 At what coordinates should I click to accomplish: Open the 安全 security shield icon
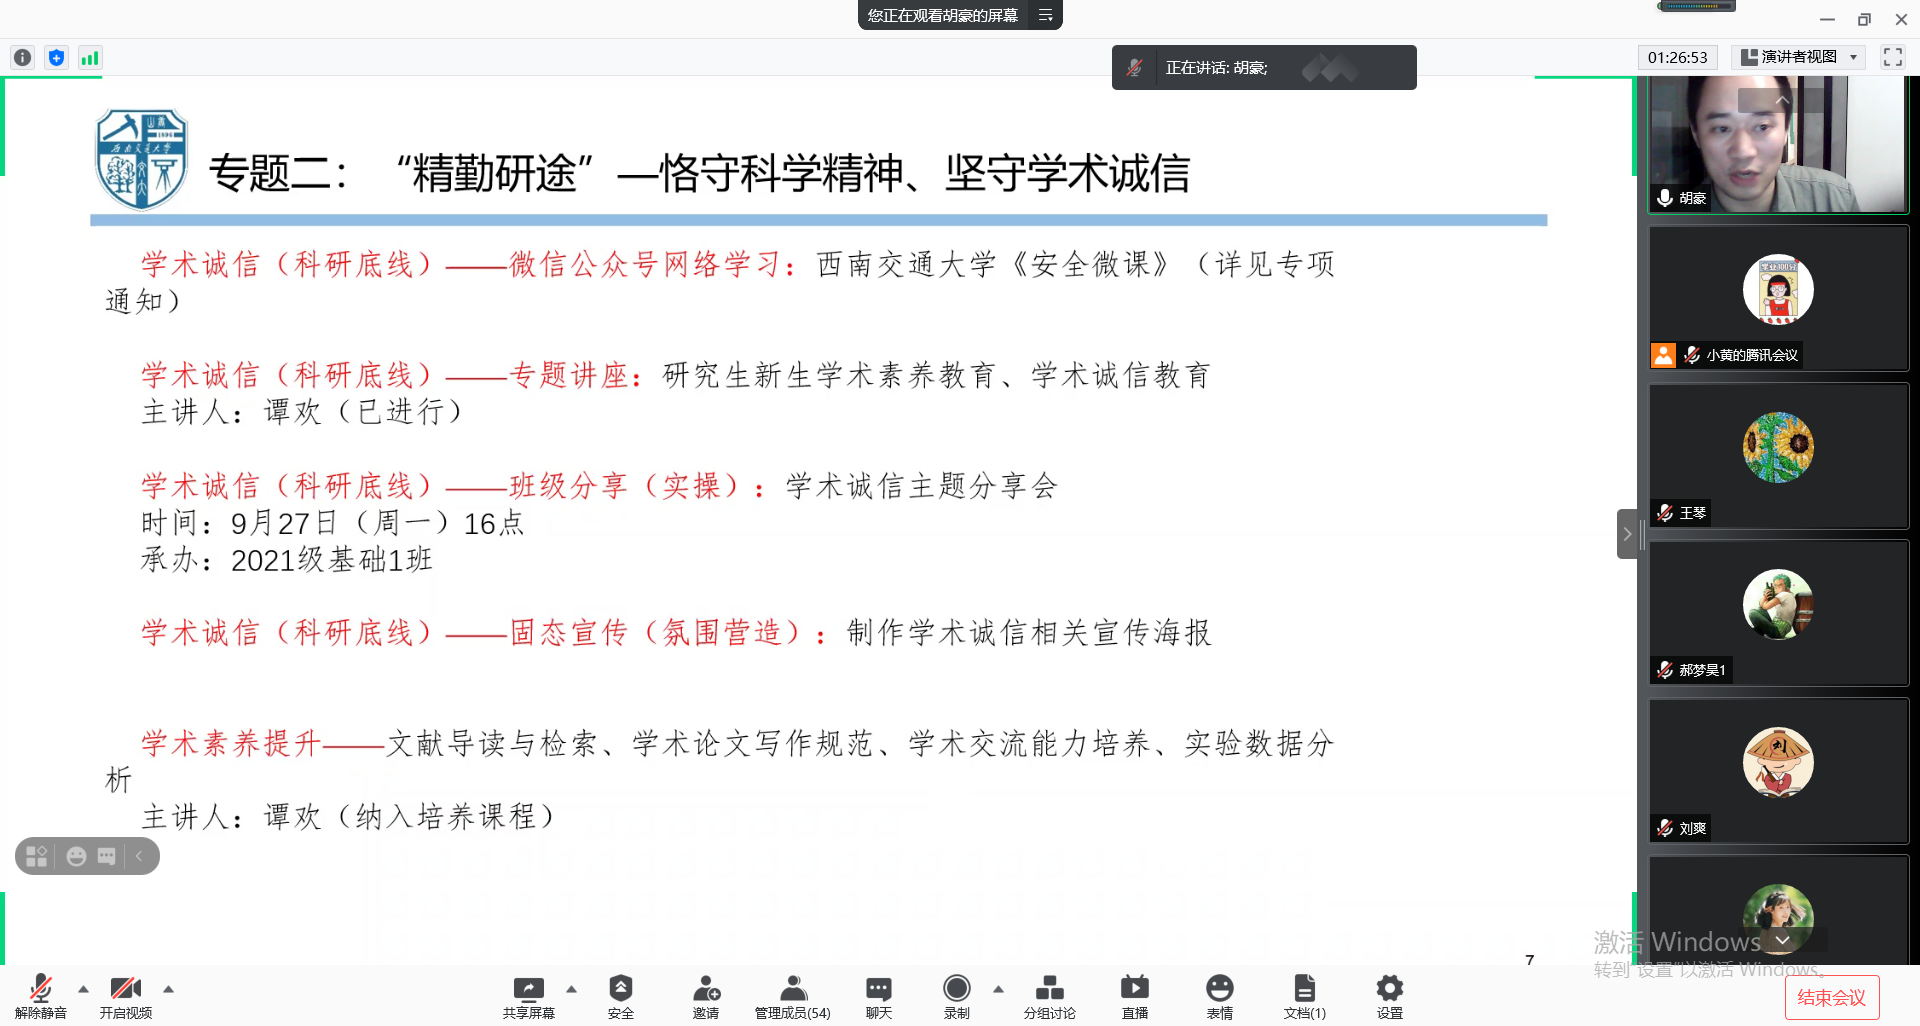click(620, 996)
